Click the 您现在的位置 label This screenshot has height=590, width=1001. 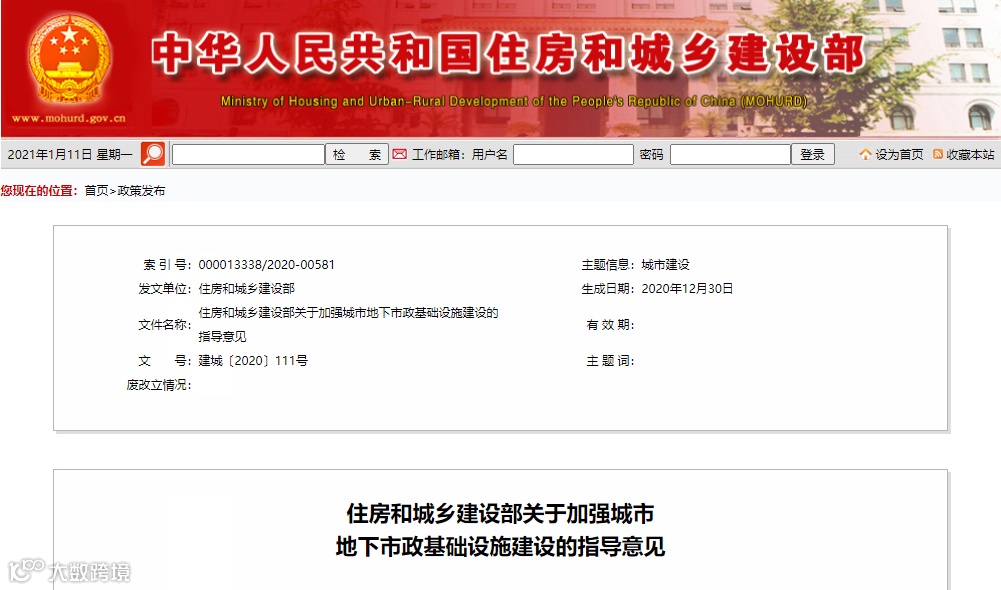[39, 191]
